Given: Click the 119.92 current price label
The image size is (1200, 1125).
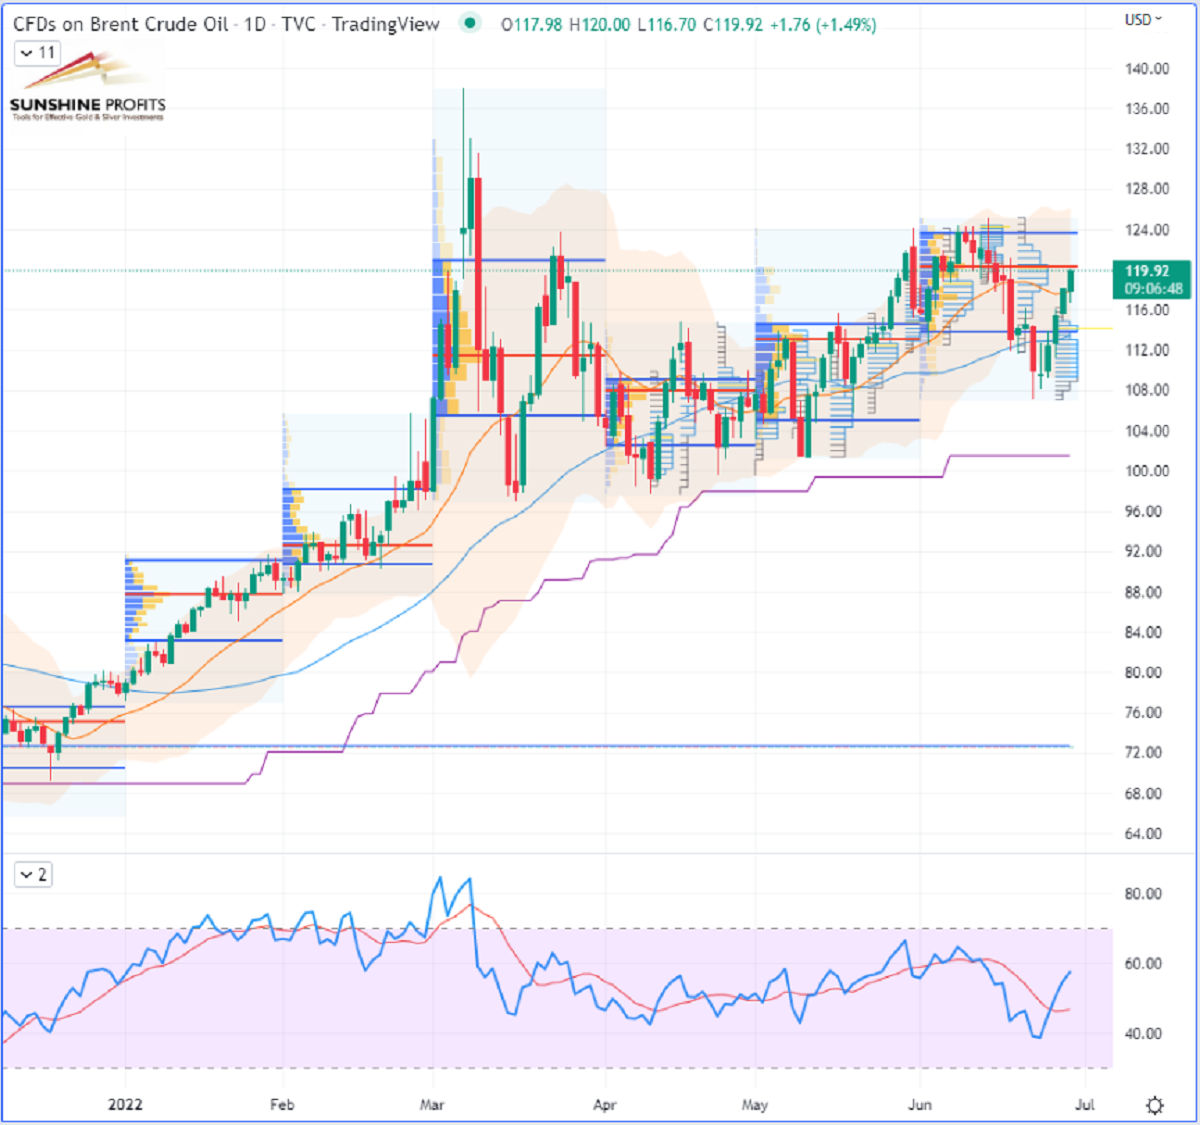Looking at the screenshot, I should click(1147, 271).
